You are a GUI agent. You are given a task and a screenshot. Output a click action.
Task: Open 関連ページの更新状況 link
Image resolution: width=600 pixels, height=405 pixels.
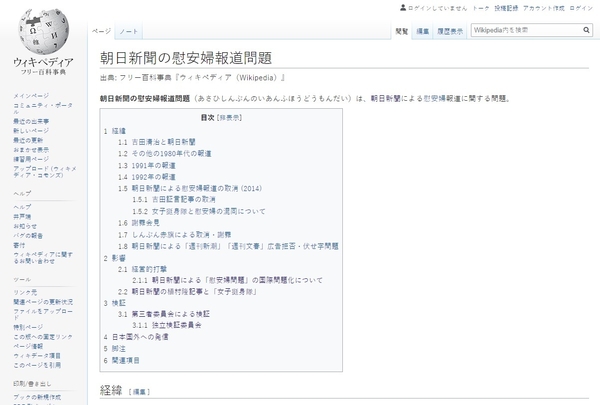pos(43,302)
